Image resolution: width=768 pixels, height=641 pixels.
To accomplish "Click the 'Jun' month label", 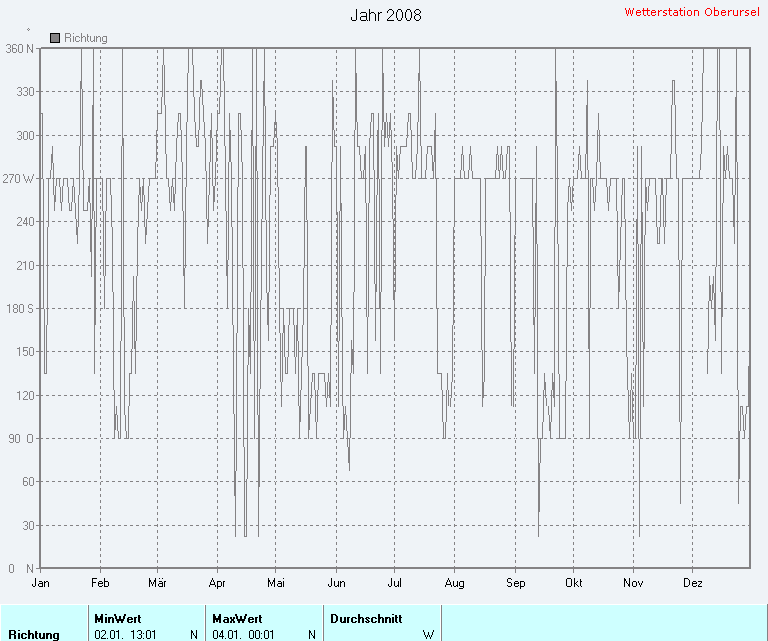I will pos(336,583).
